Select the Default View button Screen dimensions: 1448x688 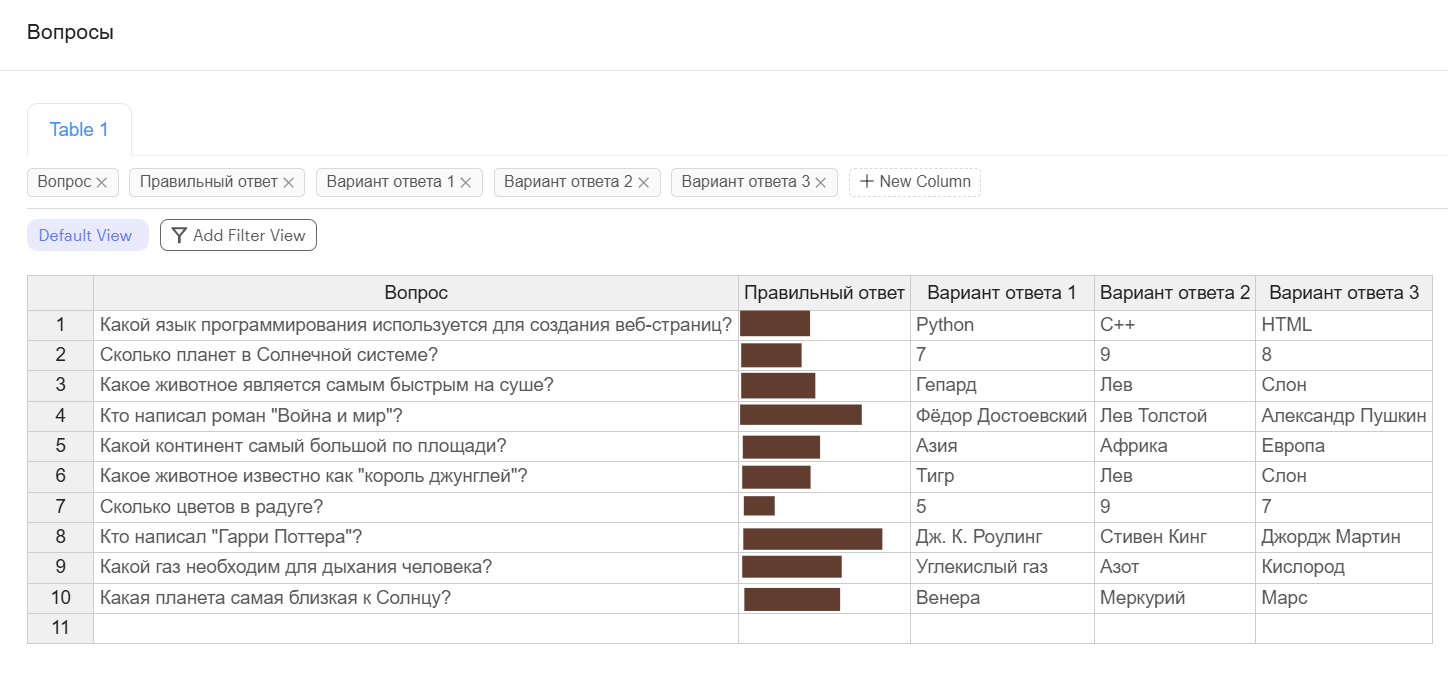coord(86,236)
